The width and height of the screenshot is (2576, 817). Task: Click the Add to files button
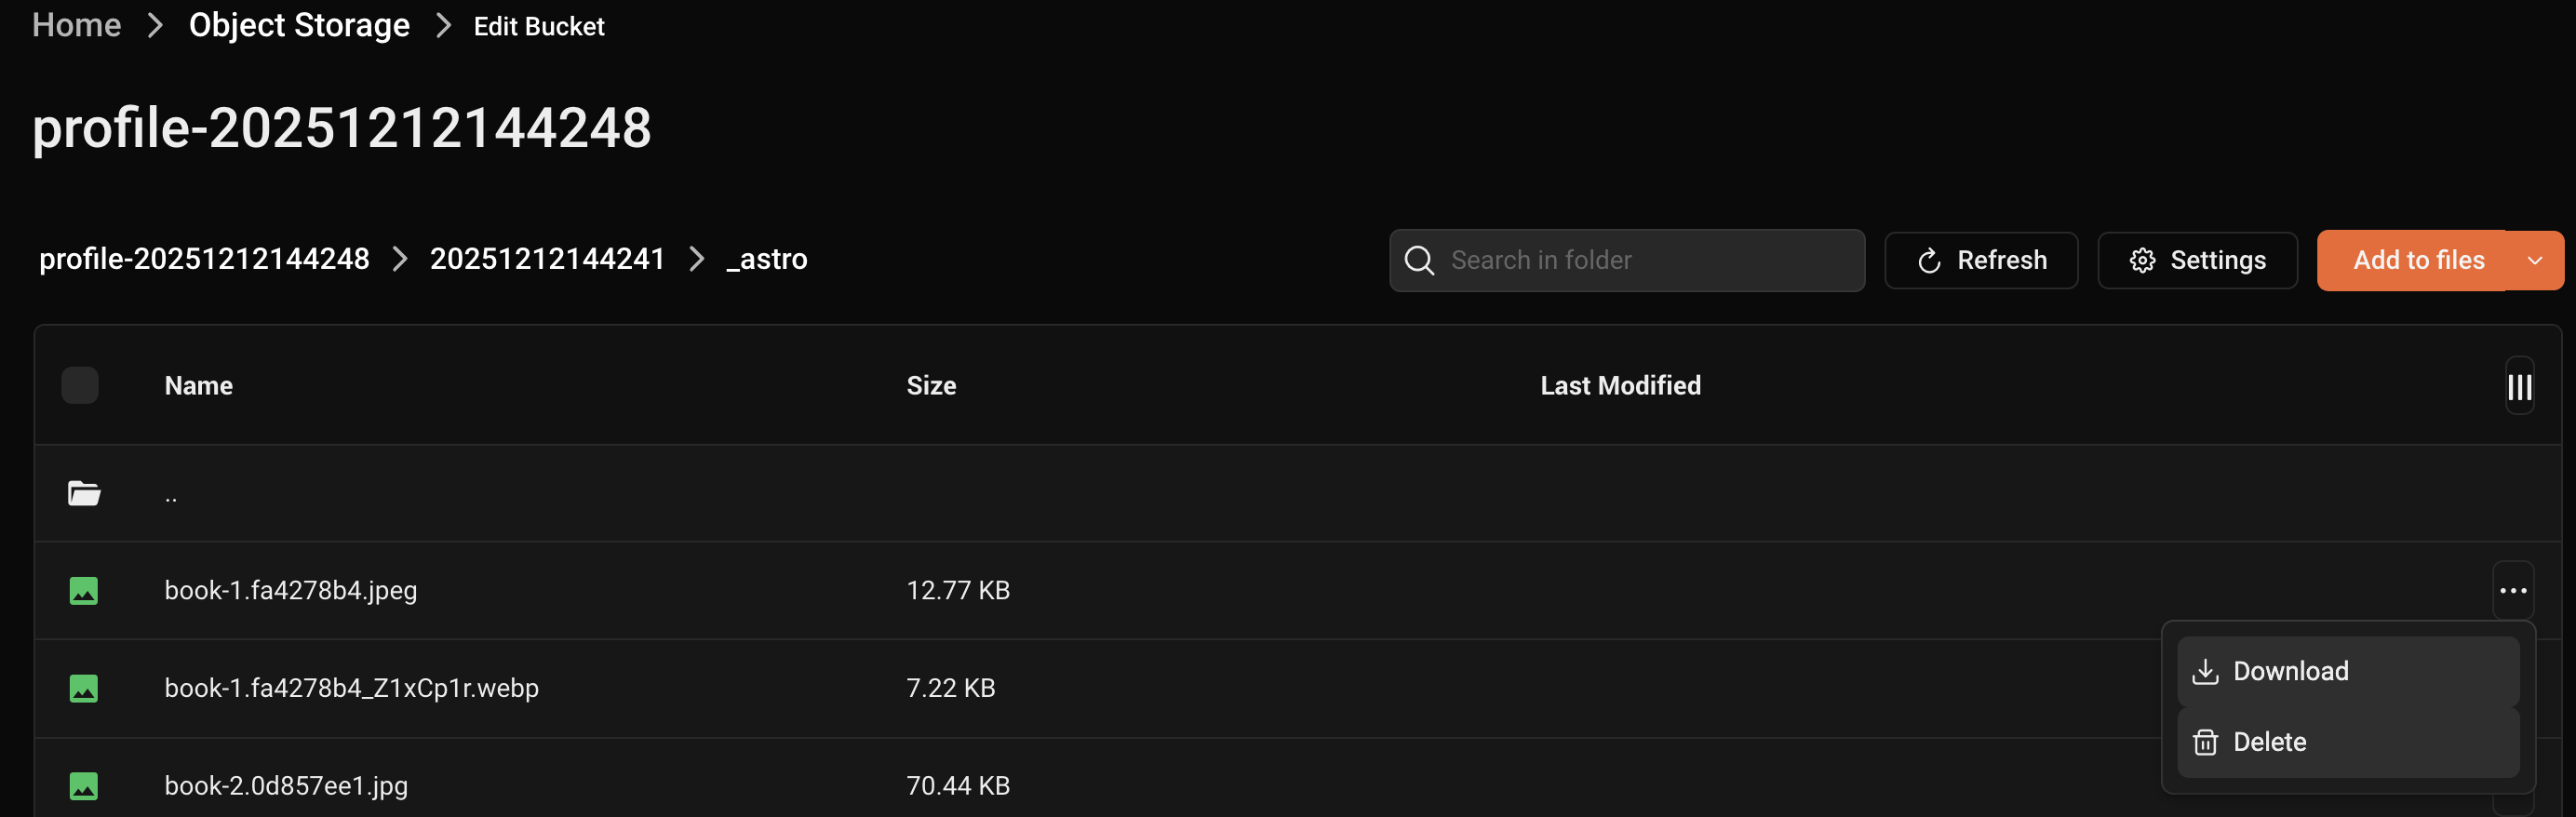click(2416, 261)
